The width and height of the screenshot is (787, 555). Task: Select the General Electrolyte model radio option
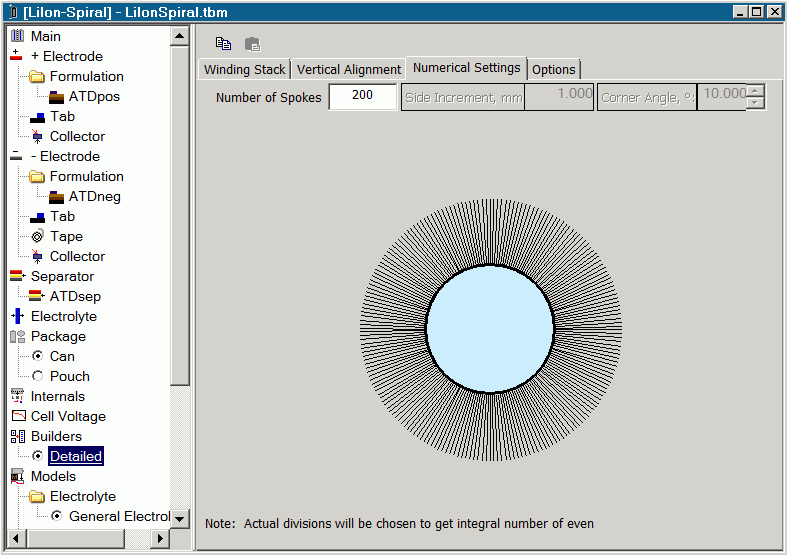click(57, 516)
